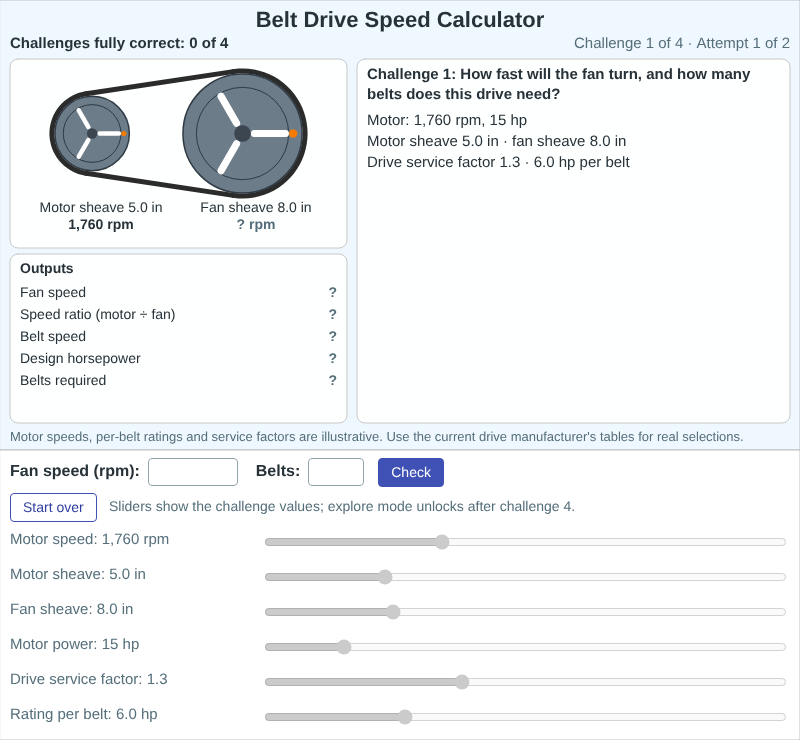Click the 'Belts required' output row label

pyautogui.click(x=63, y=380)
